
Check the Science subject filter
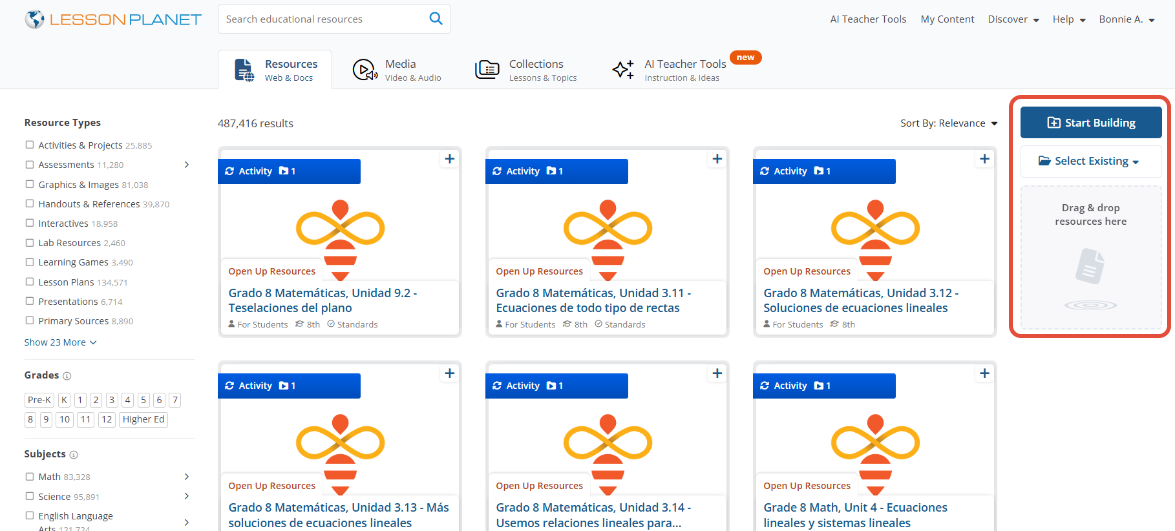click(30, 496)
